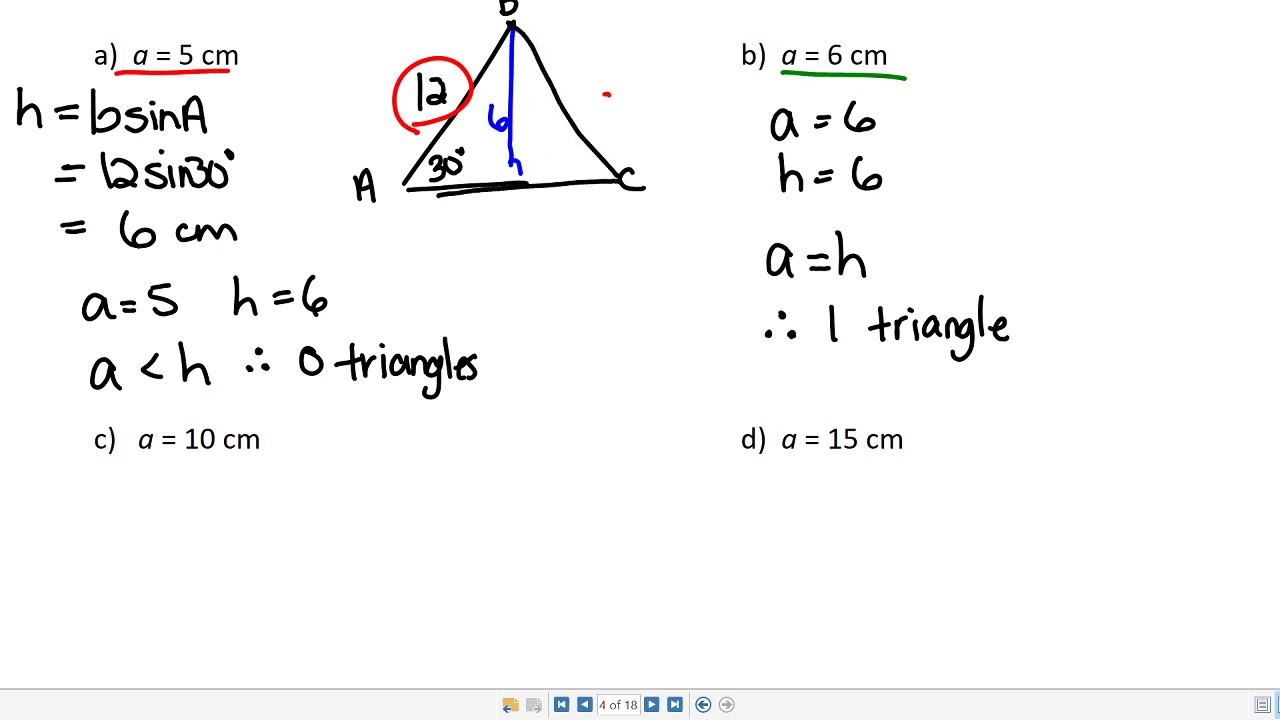Click the text 'd) a = 15 cm'
Screen dimensions: 1280x720
click(x=822, y=440)
